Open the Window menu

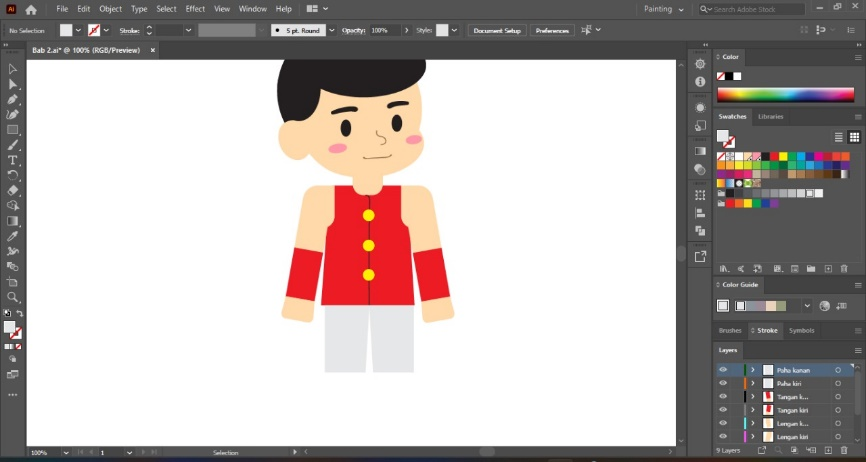[x=252, y=9]
